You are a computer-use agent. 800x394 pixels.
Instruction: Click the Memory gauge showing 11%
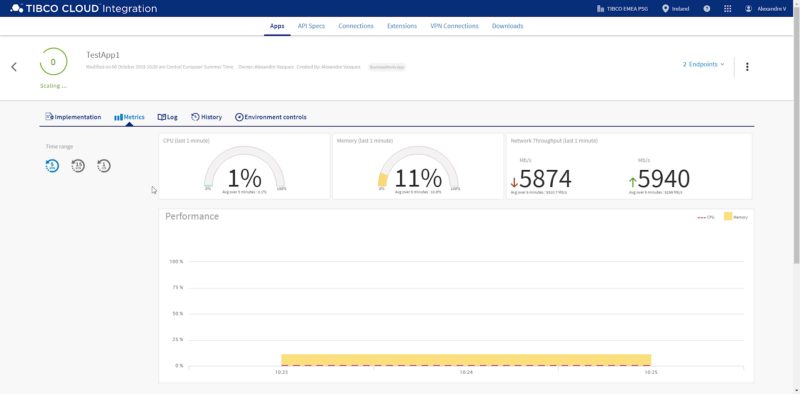click(x=418, y=170)
